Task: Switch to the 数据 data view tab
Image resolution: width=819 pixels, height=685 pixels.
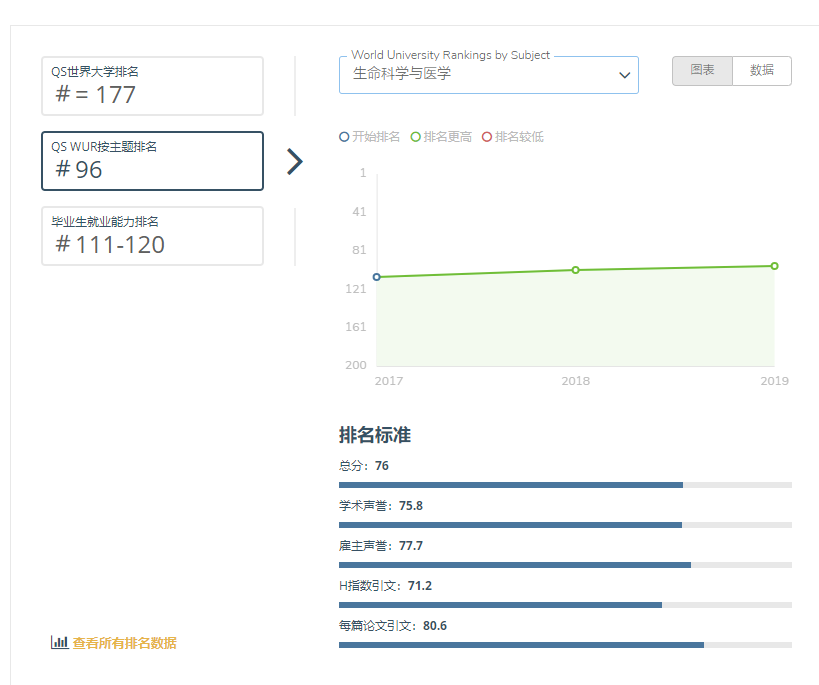Action: click(762, 71)
